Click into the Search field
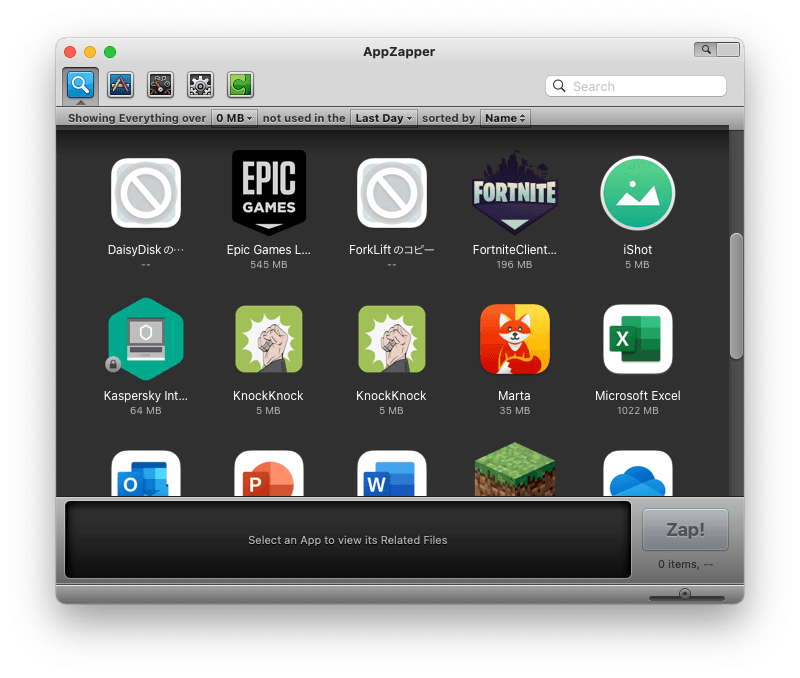The width and height of the screenshot is (800, 678). pos(636,86)
